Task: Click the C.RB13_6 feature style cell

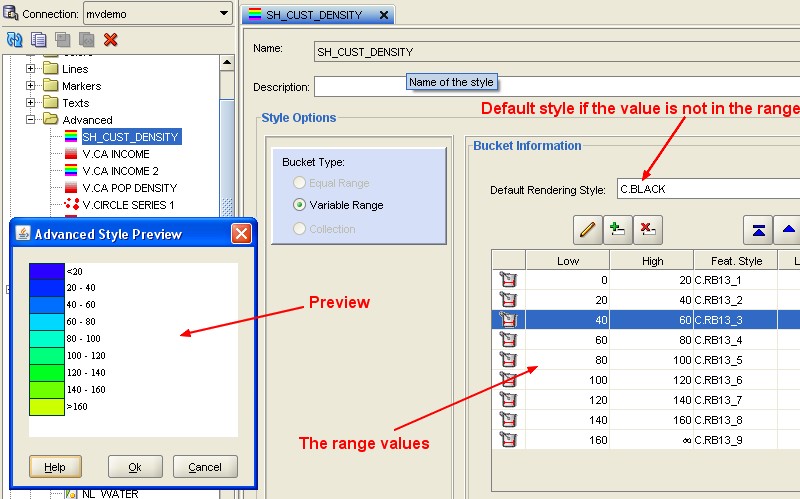Action: (735, 380)
